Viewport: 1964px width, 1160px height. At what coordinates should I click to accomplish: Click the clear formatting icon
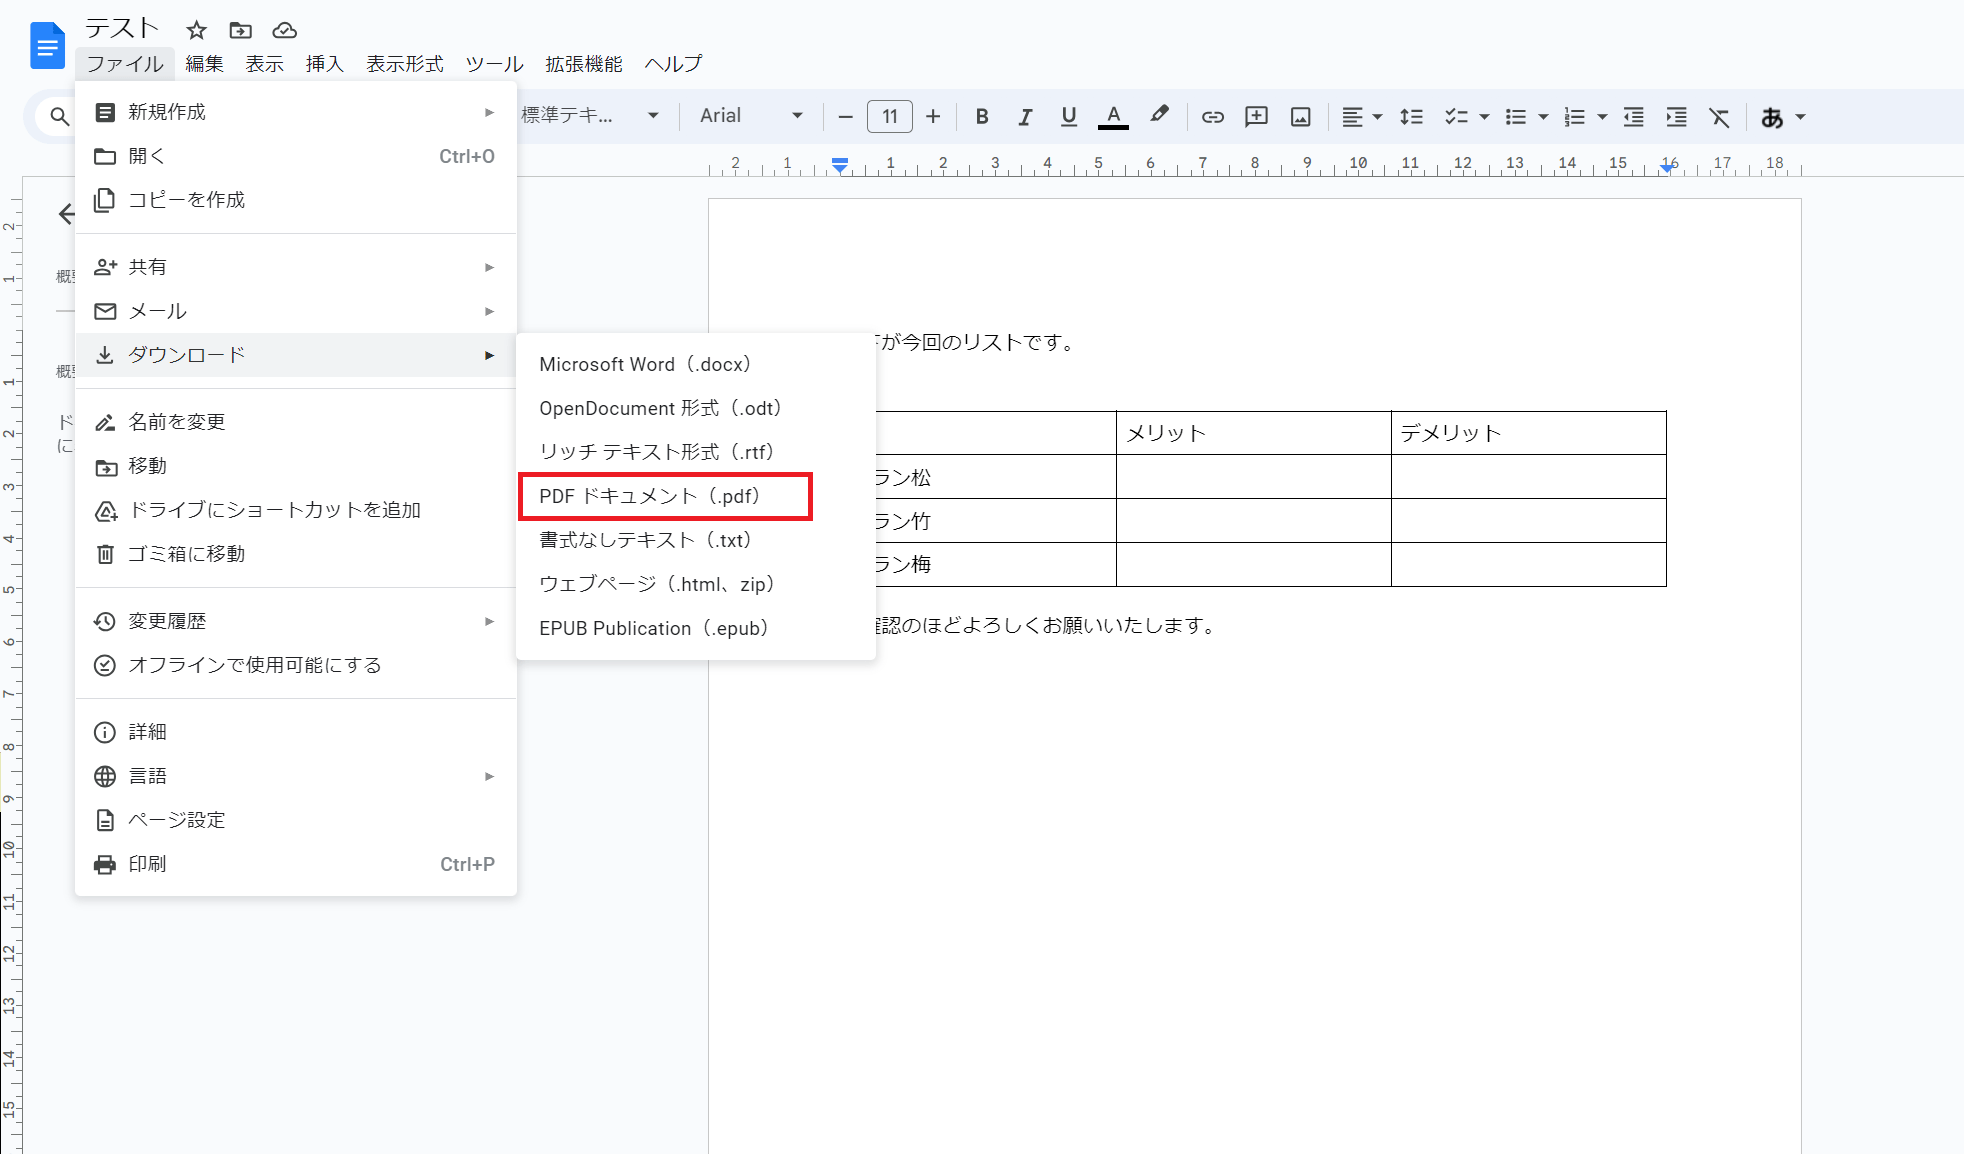(x=1719, y=117)
